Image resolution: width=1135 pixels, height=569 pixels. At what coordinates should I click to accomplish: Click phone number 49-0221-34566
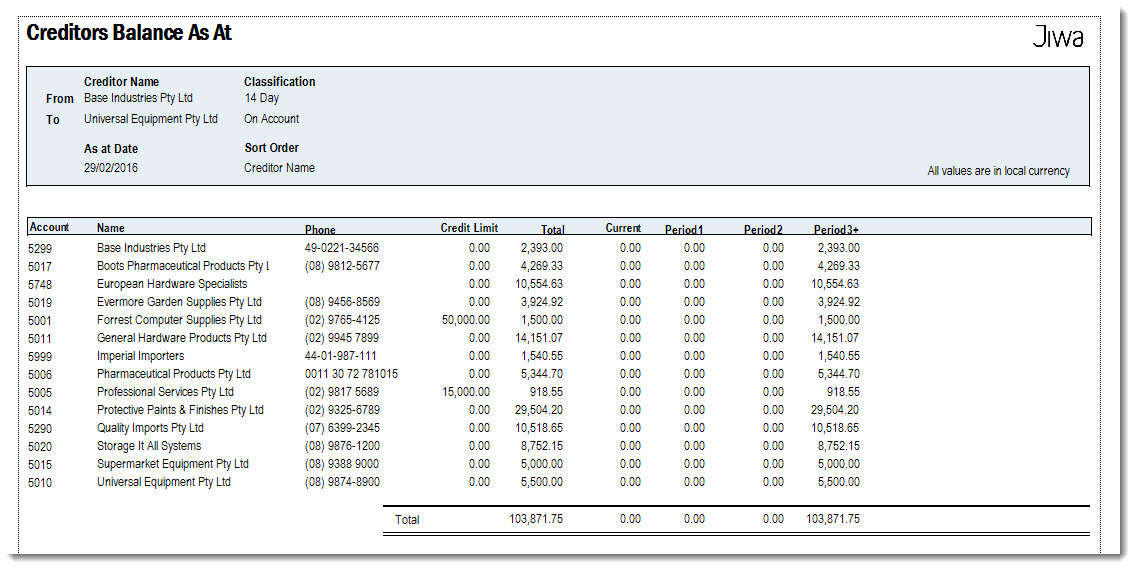coord(342,248)
